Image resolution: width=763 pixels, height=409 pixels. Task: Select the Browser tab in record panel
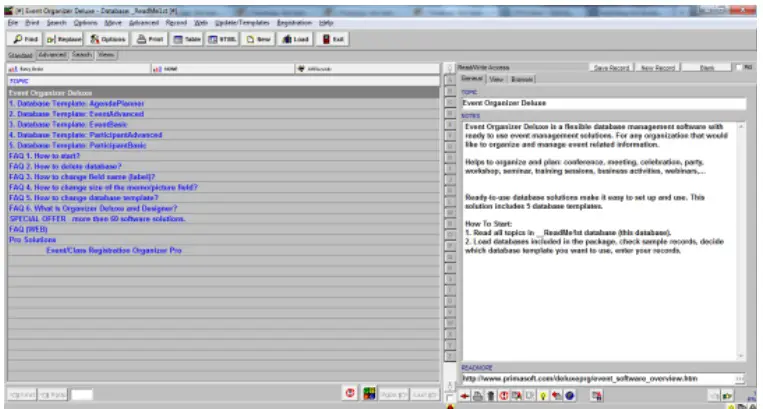click(x=522, y=79)
